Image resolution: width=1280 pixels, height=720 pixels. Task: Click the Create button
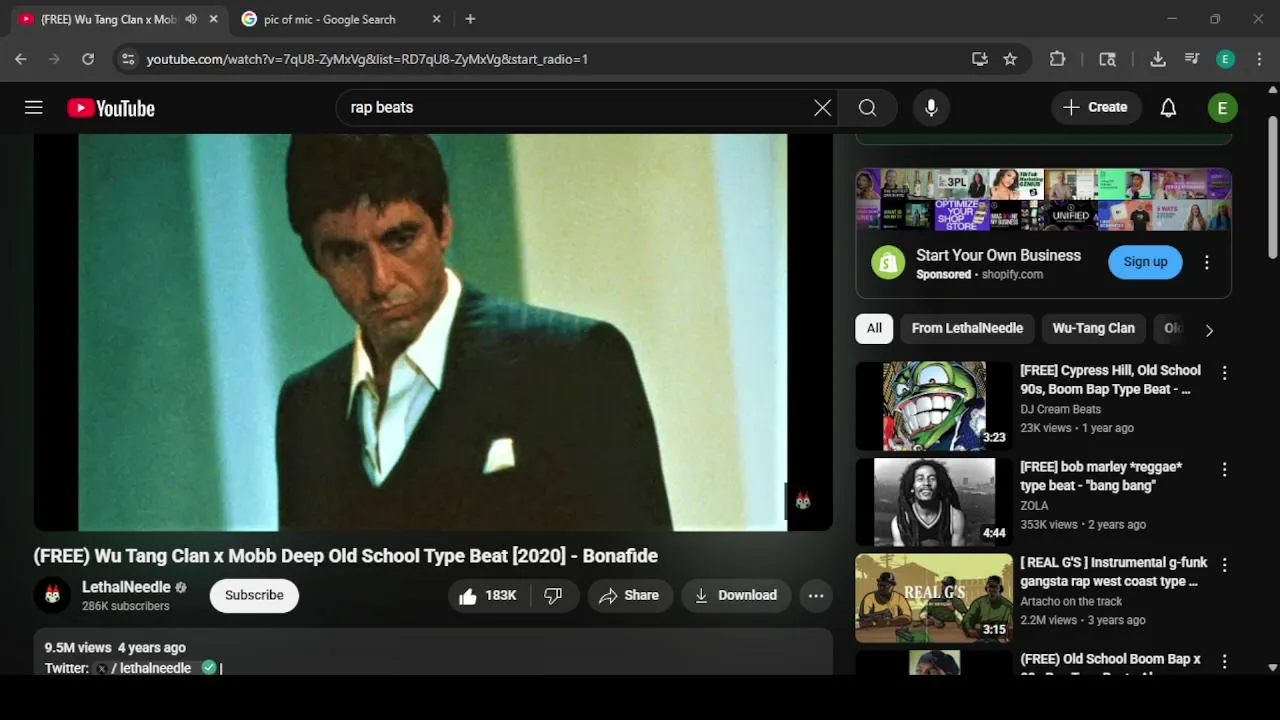coord(1096,108)
